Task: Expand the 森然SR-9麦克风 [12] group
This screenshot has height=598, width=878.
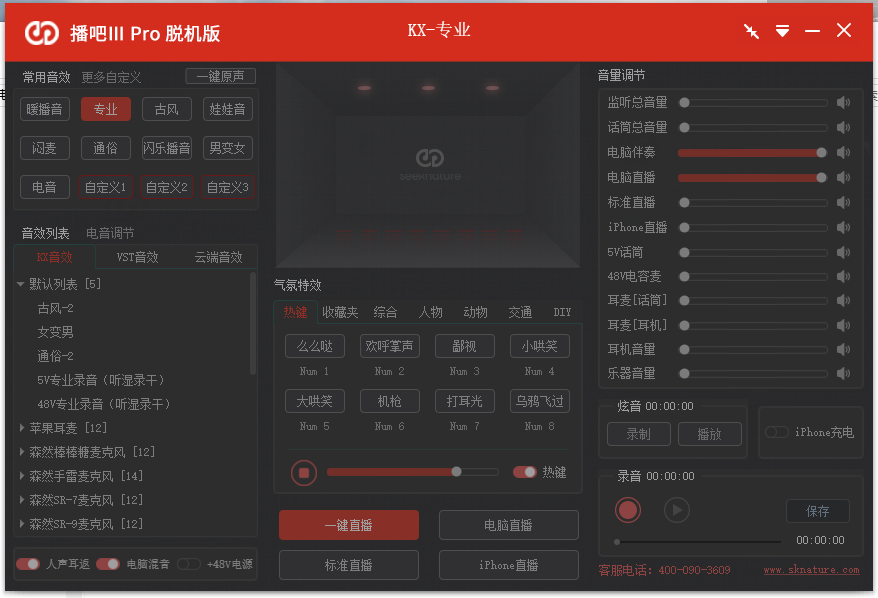Action: (21, 524)
